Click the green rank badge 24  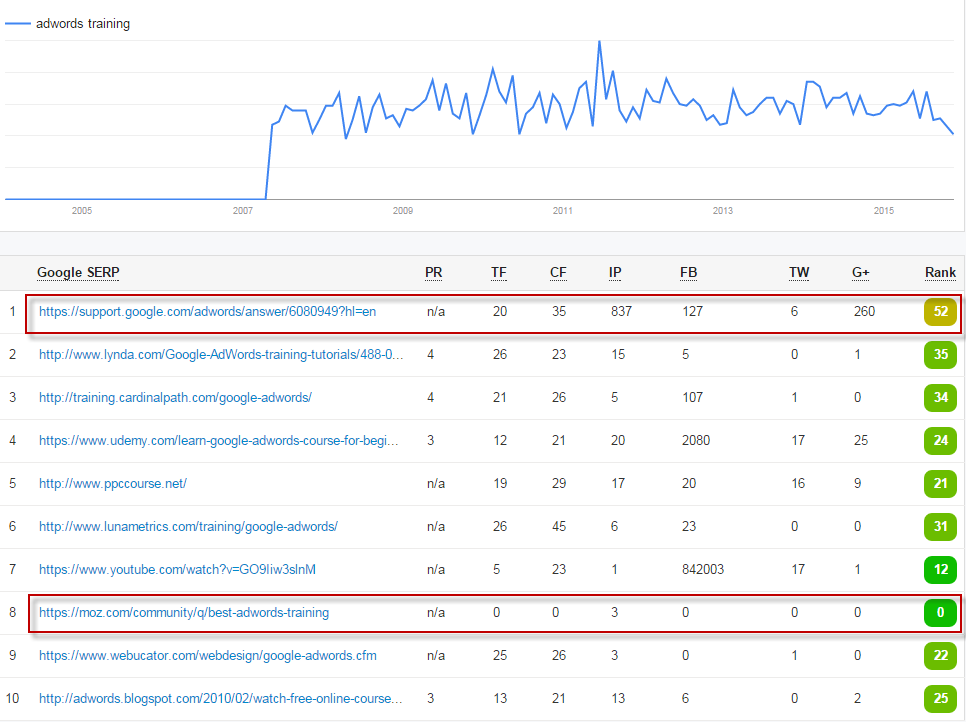[x=940, y=440]
